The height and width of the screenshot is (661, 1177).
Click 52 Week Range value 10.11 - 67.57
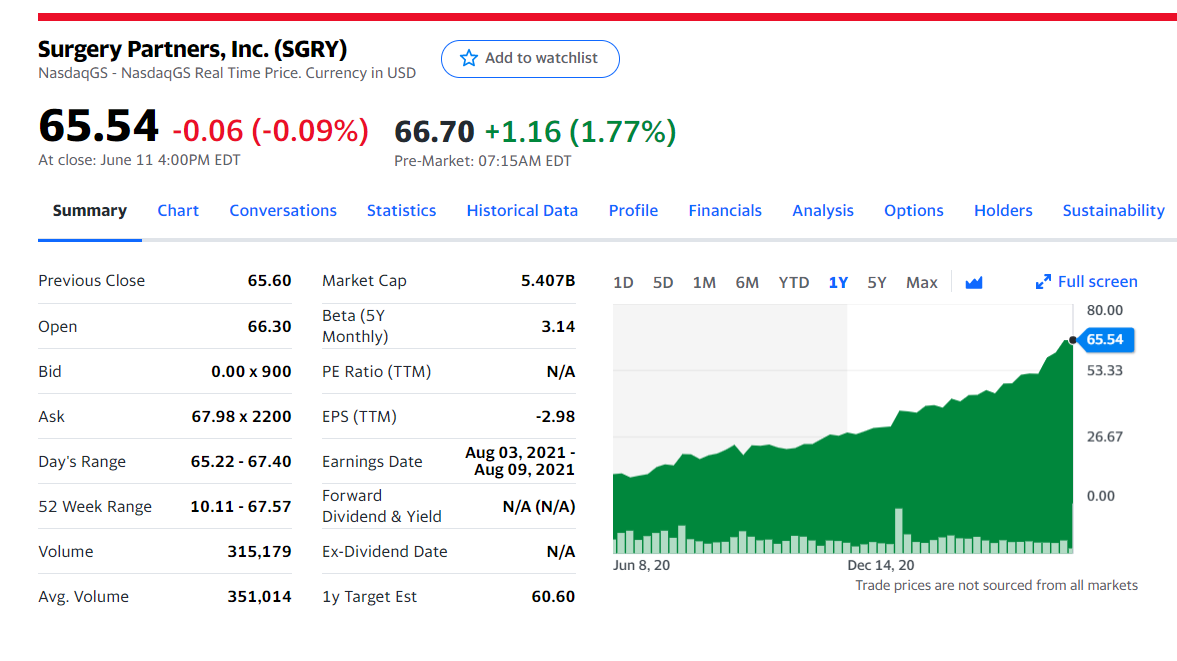[x=241, y=506]
